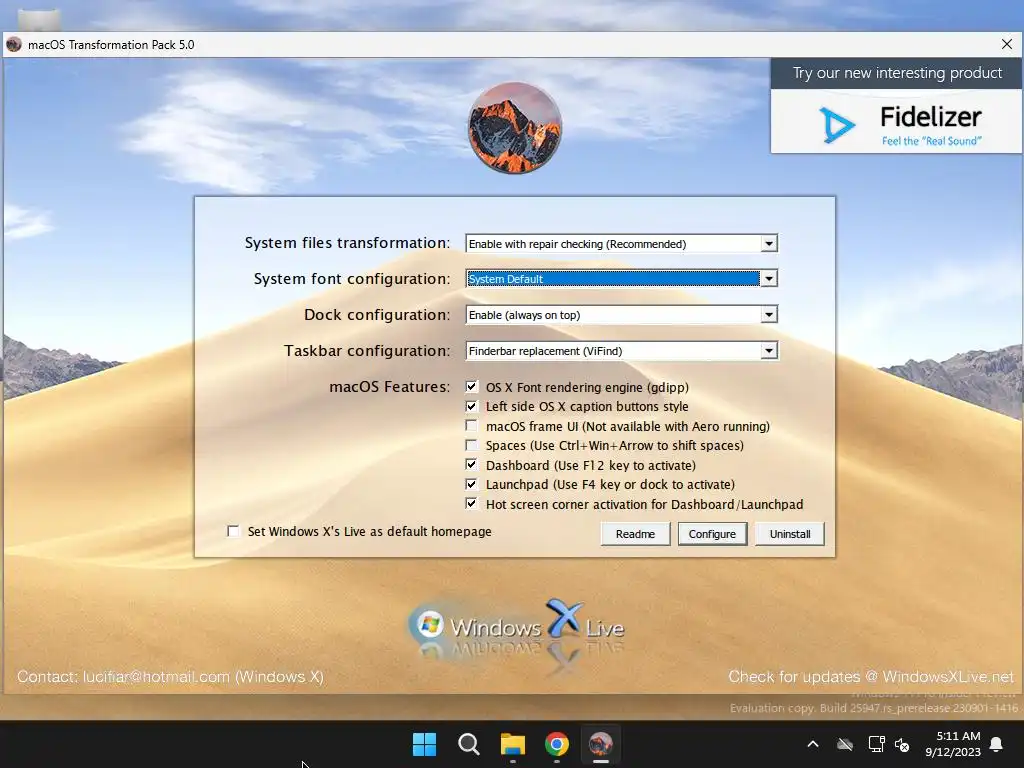This screenshot has width=1024, height=768.
Task: Toggle Dashboard (F12) checkbox
Action: pos(472,464)
